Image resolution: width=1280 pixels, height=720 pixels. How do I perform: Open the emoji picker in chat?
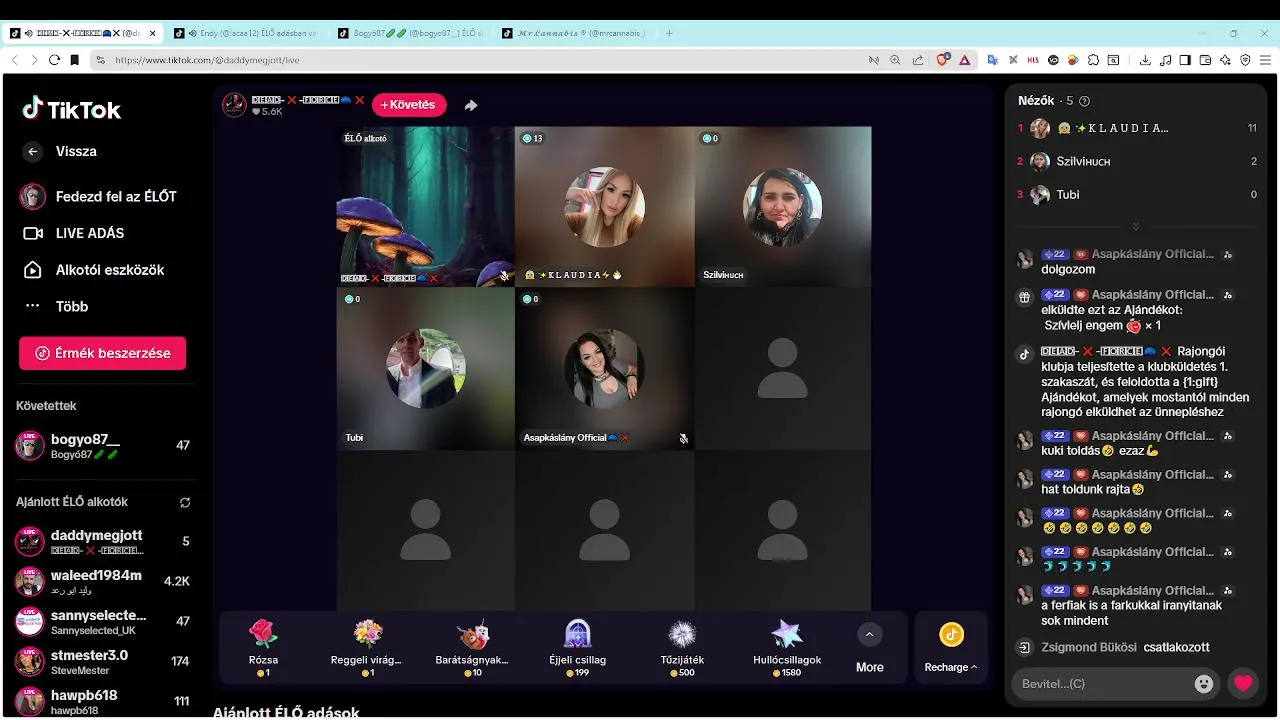(1204, 684)
